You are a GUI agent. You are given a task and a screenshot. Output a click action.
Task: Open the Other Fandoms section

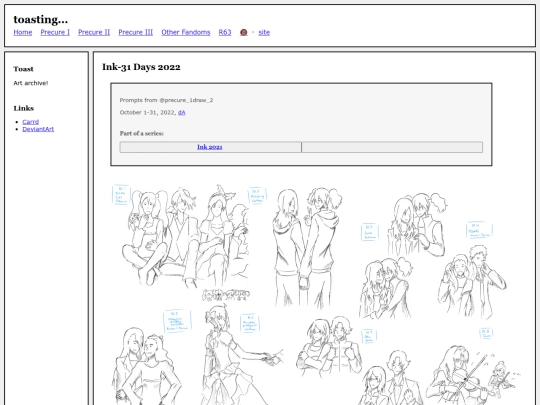186,32
